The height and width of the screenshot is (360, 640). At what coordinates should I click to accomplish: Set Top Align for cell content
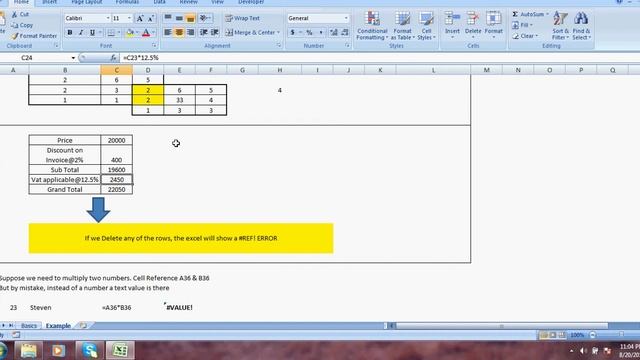pyautogui.click(x=168, y=18)
